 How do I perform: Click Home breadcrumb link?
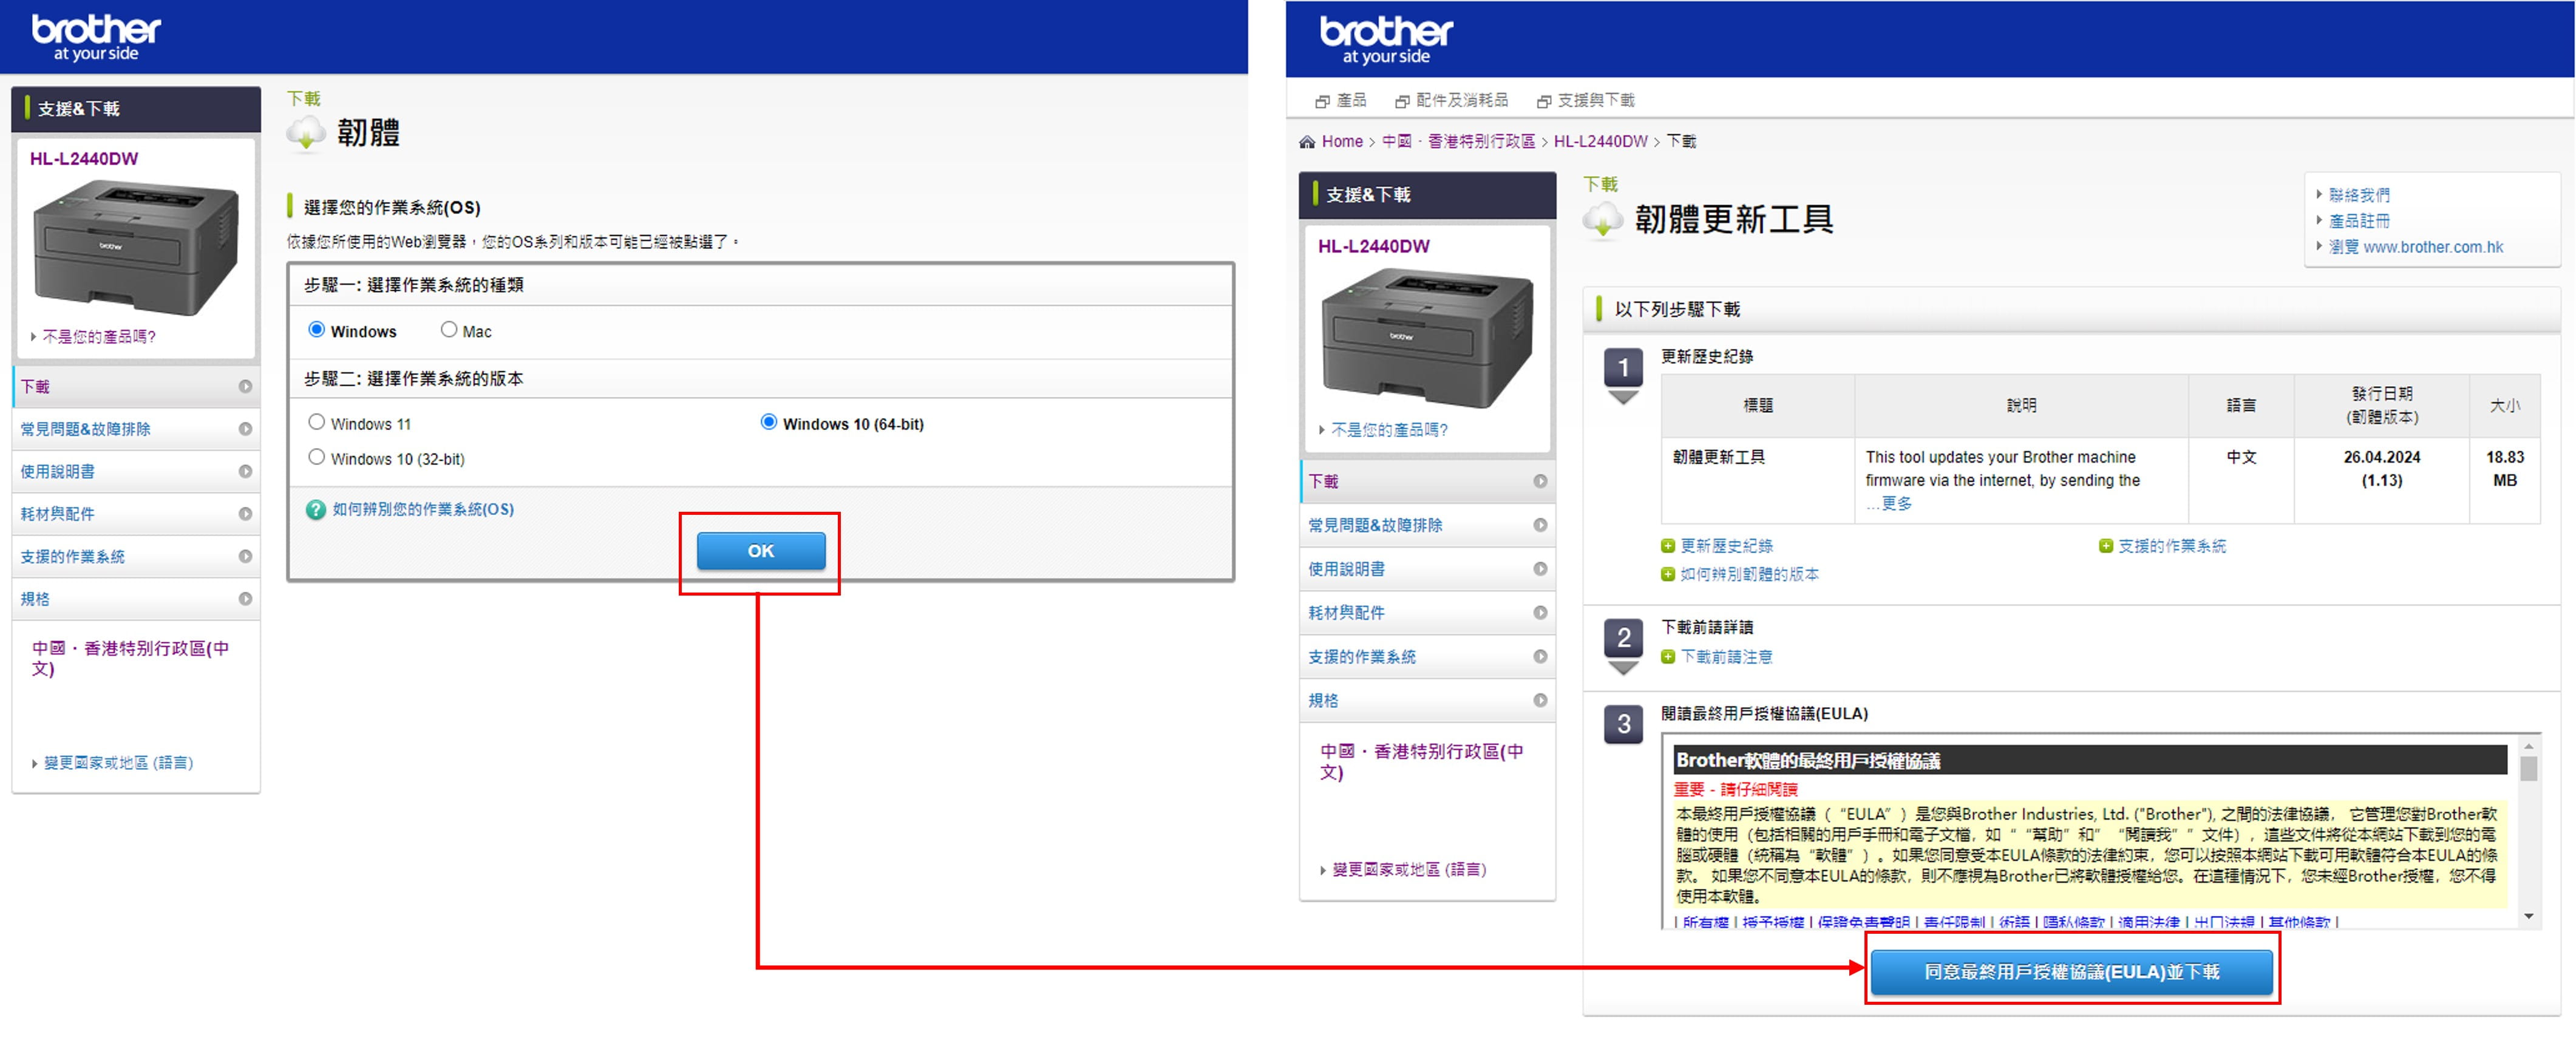1342,142
